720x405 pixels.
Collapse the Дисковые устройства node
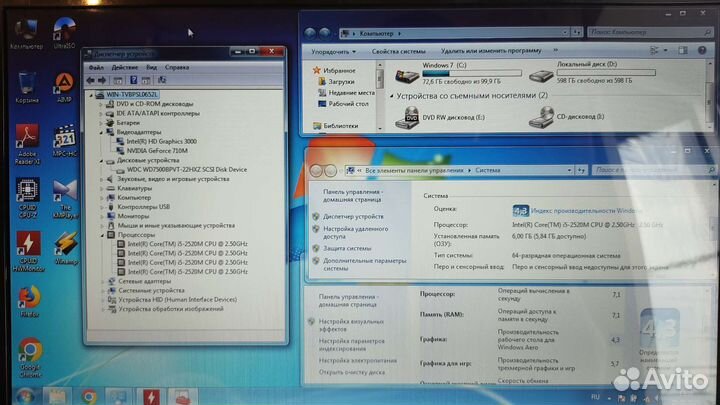point(101,161)
